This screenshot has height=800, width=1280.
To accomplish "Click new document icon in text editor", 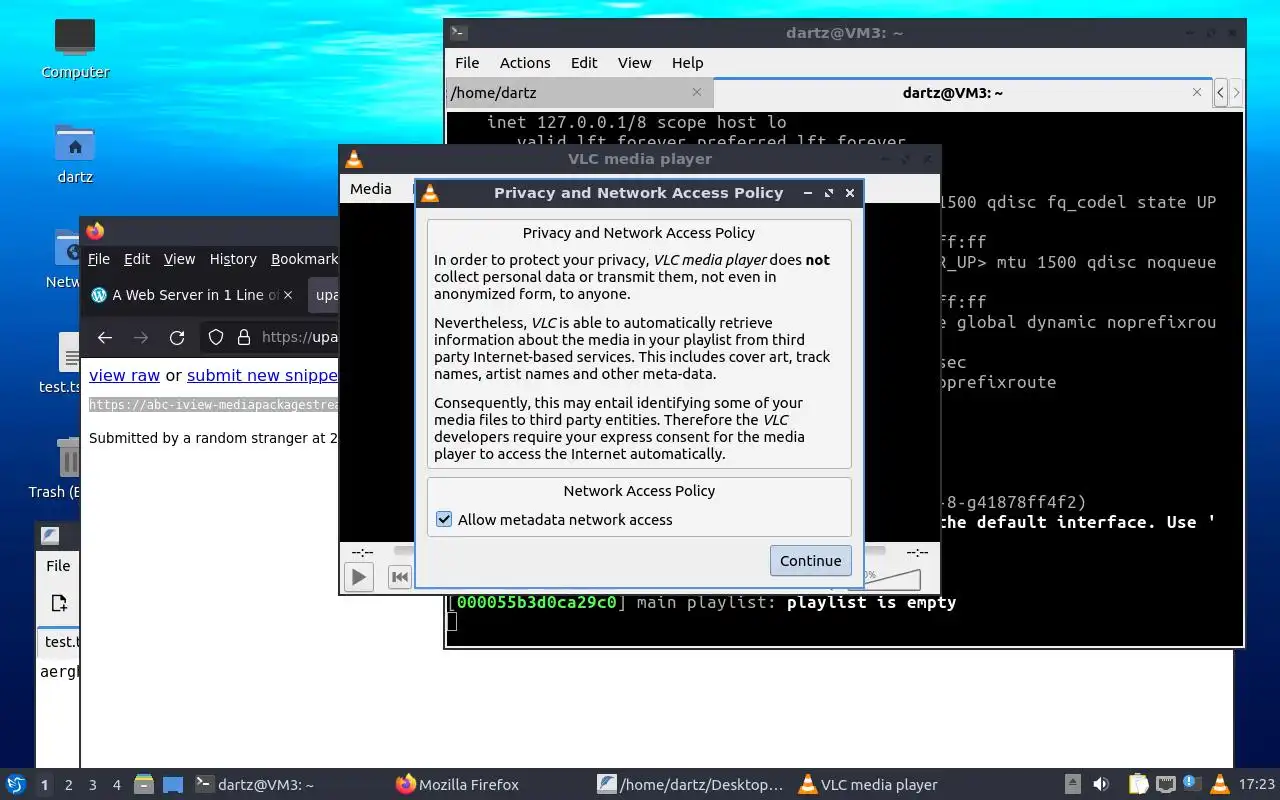I will tap(58, 603).
